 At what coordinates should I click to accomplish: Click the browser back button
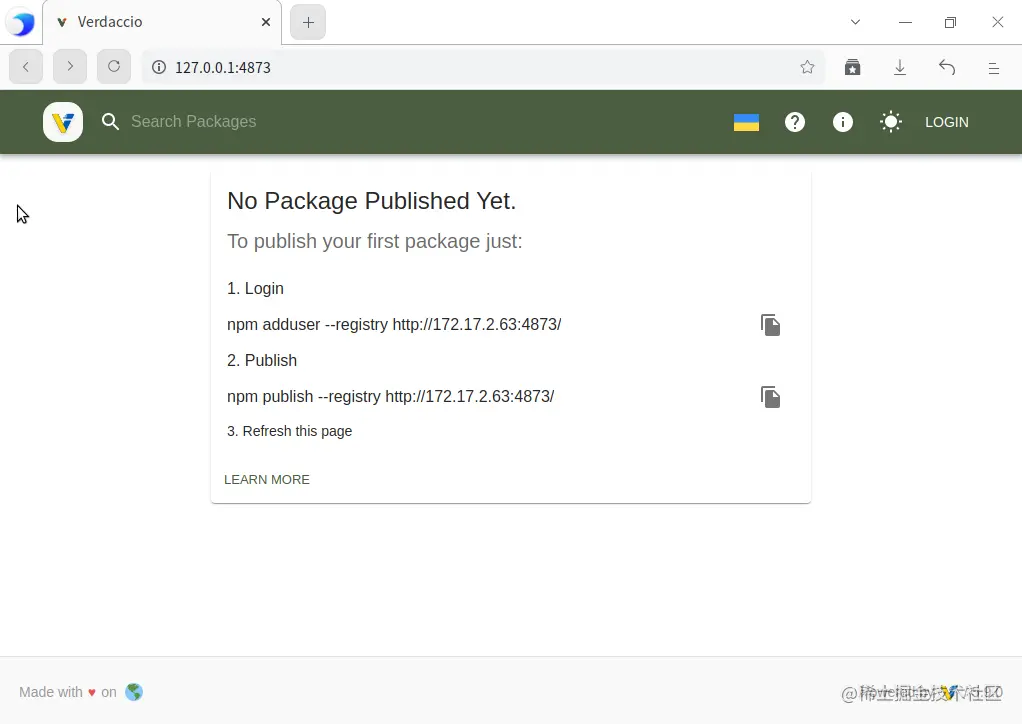click(26, 66)
